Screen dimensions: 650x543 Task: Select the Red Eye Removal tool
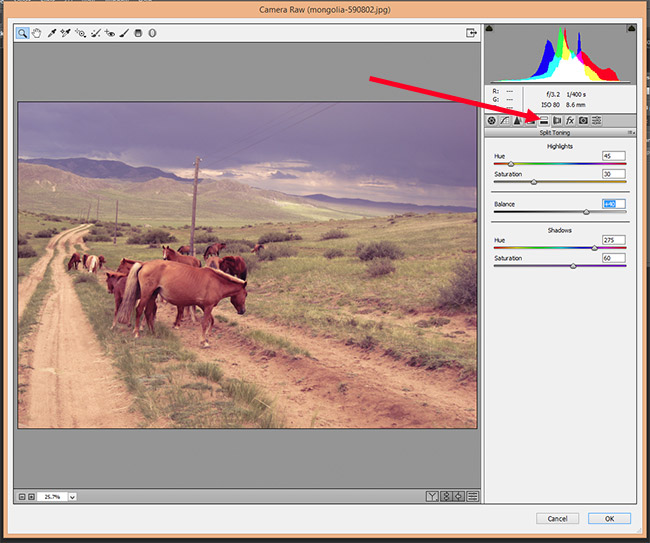[x=110, y=33]
